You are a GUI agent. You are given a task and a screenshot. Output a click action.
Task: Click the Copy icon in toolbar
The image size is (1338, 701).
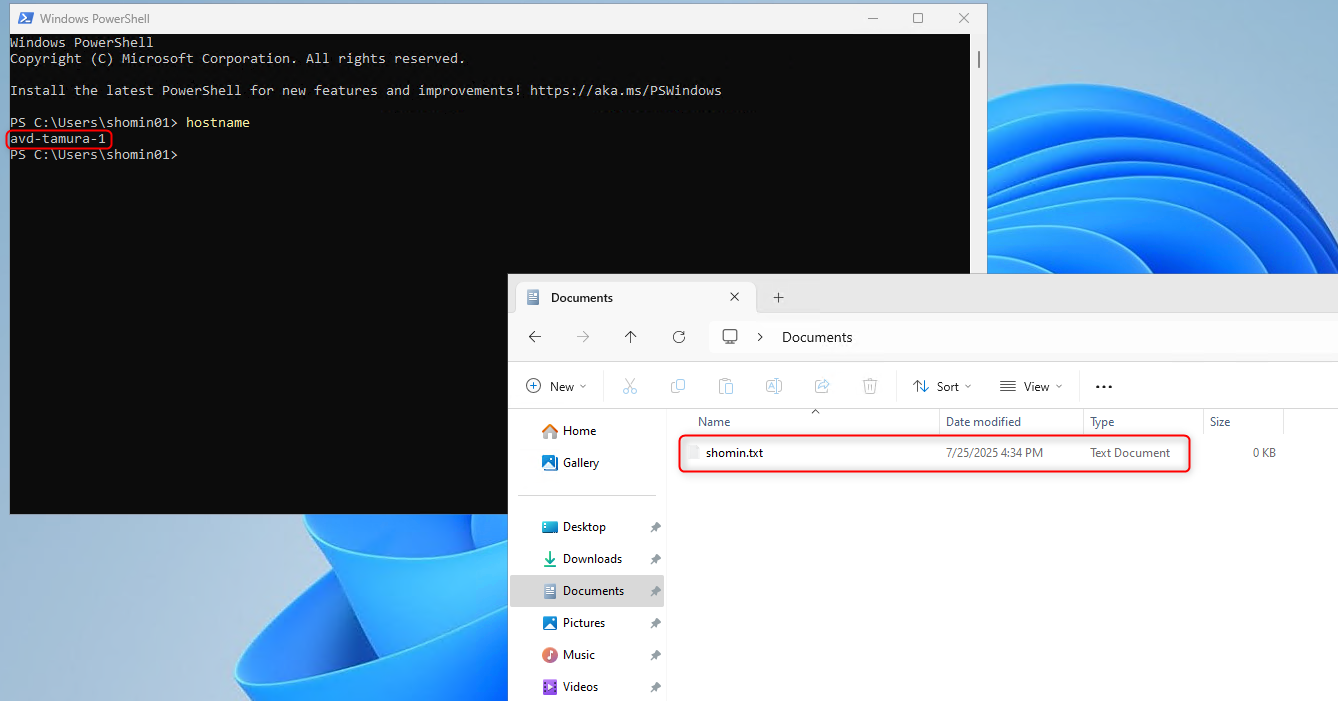pyautogui.click(x=678, y=386)
